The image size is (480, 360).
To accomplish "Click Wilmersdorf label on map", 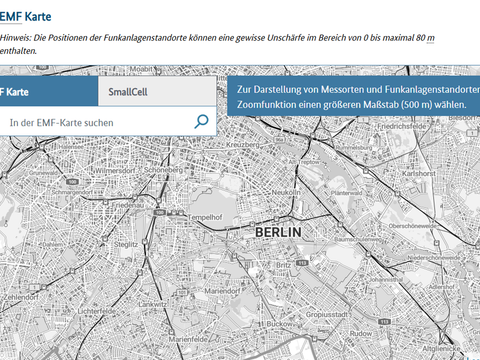I will click(x=115, y=171).
